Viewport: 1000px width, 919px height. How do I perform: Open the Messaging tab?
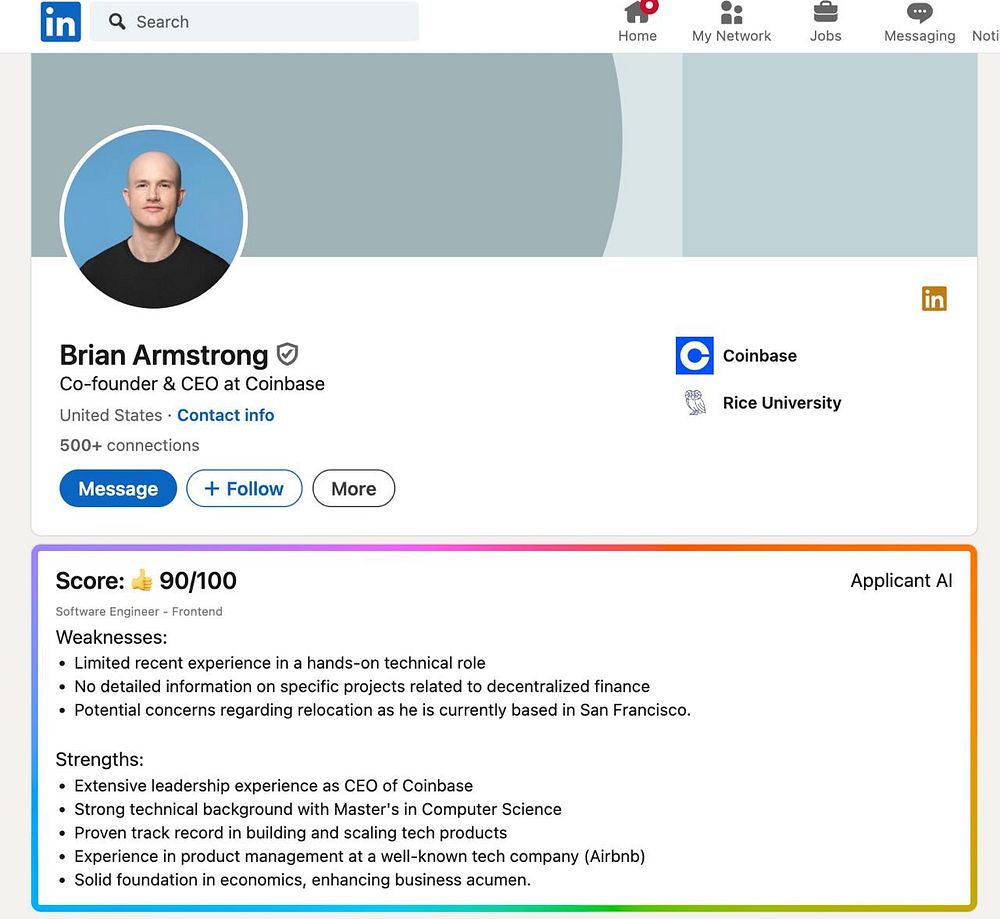click(x=919, y=22)
